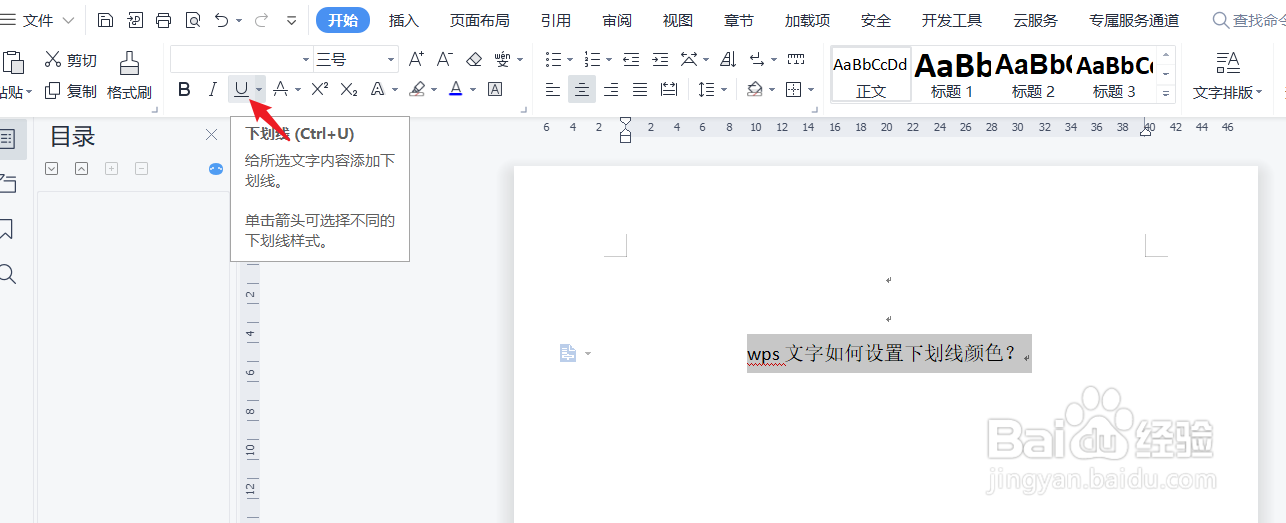Select Center paragraph alignment
Screen dimensions: 1286x523
[x=582, y=89]
